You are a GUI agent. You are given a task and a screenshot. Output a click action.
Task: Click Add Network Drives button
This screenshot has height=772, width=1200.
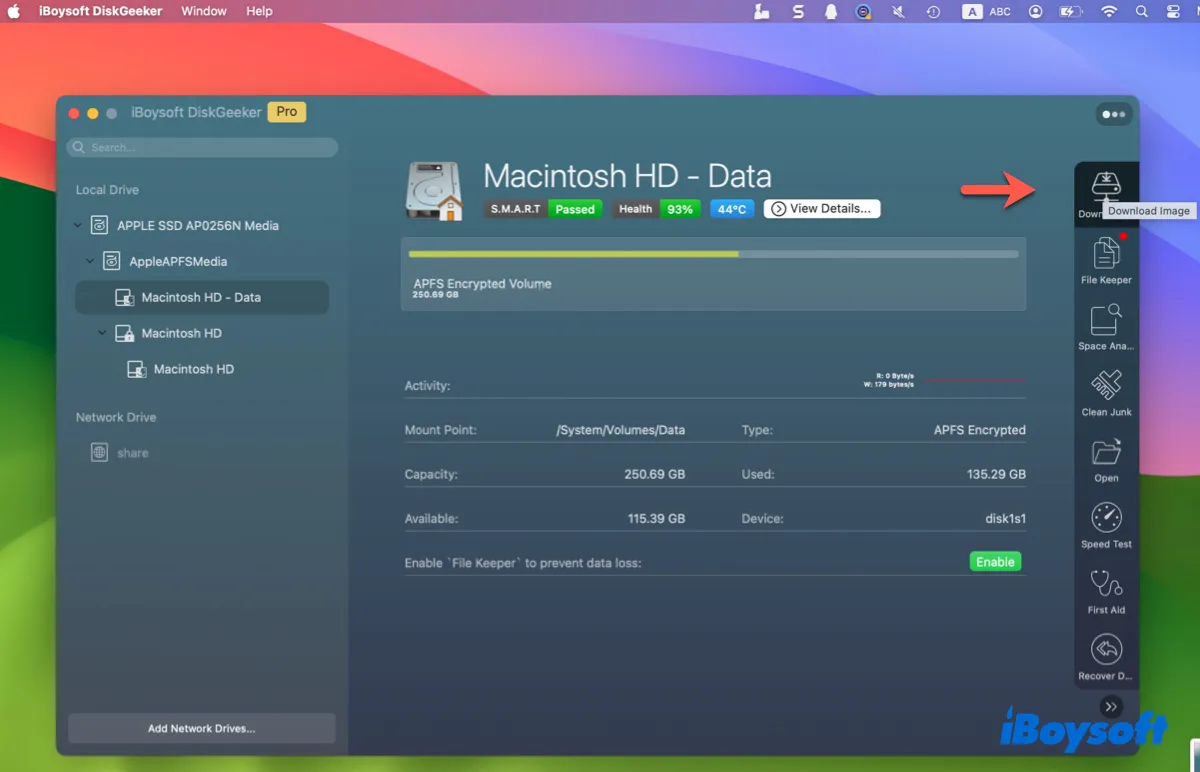pyautogui.click(x=202, y=728)
